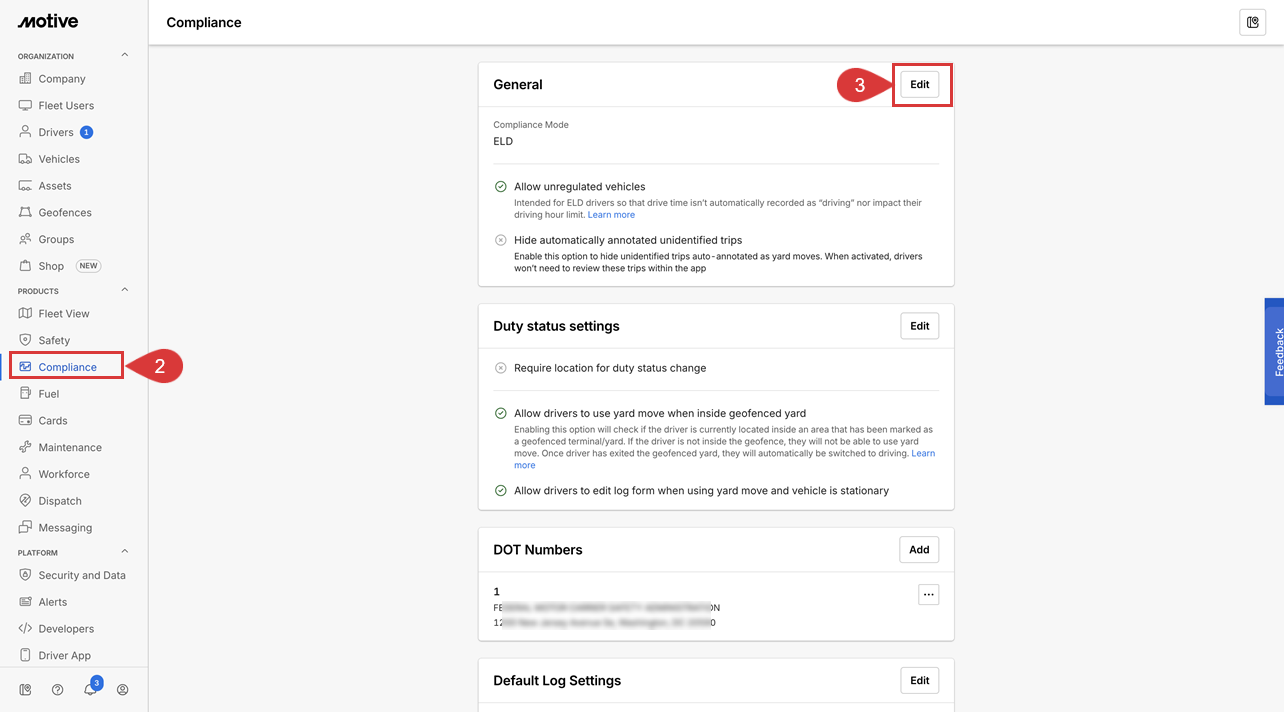This screenshot has width=1284, height=712.
Task: Click the notifications bell icon
Action: click(90, 689)
